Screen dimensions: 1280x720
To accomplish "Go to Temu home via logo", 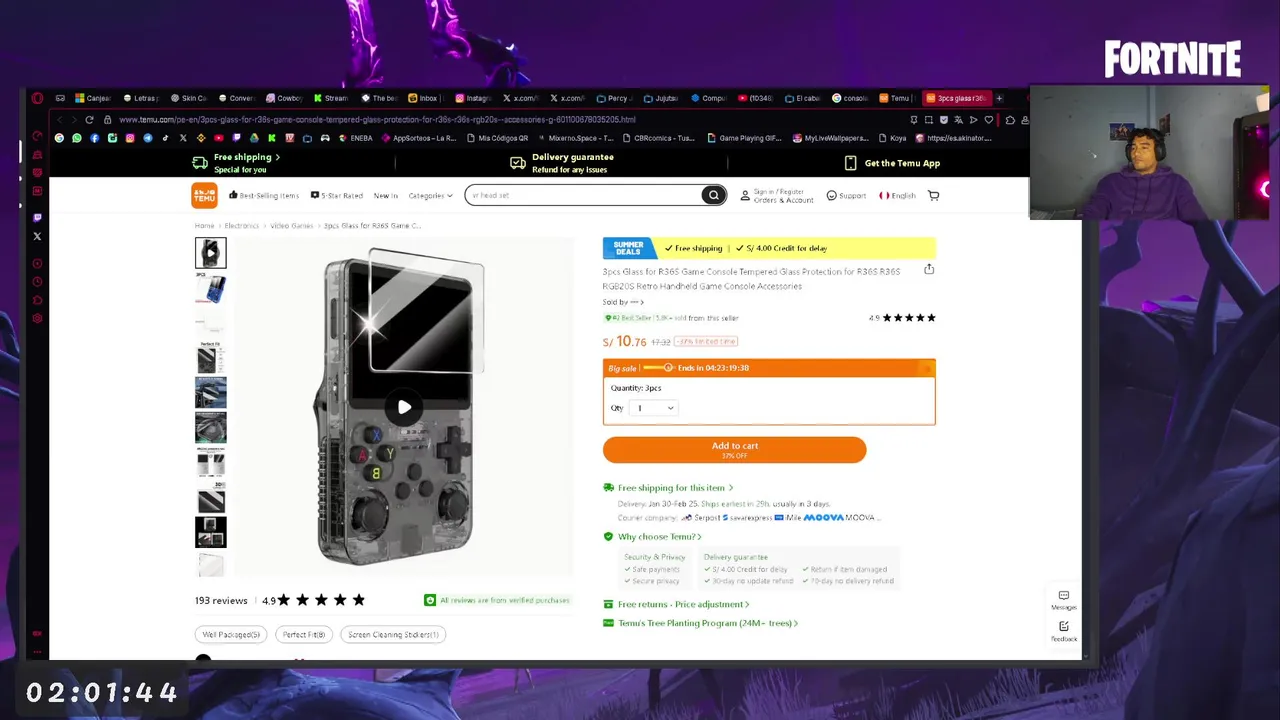I will pos(204,195).
